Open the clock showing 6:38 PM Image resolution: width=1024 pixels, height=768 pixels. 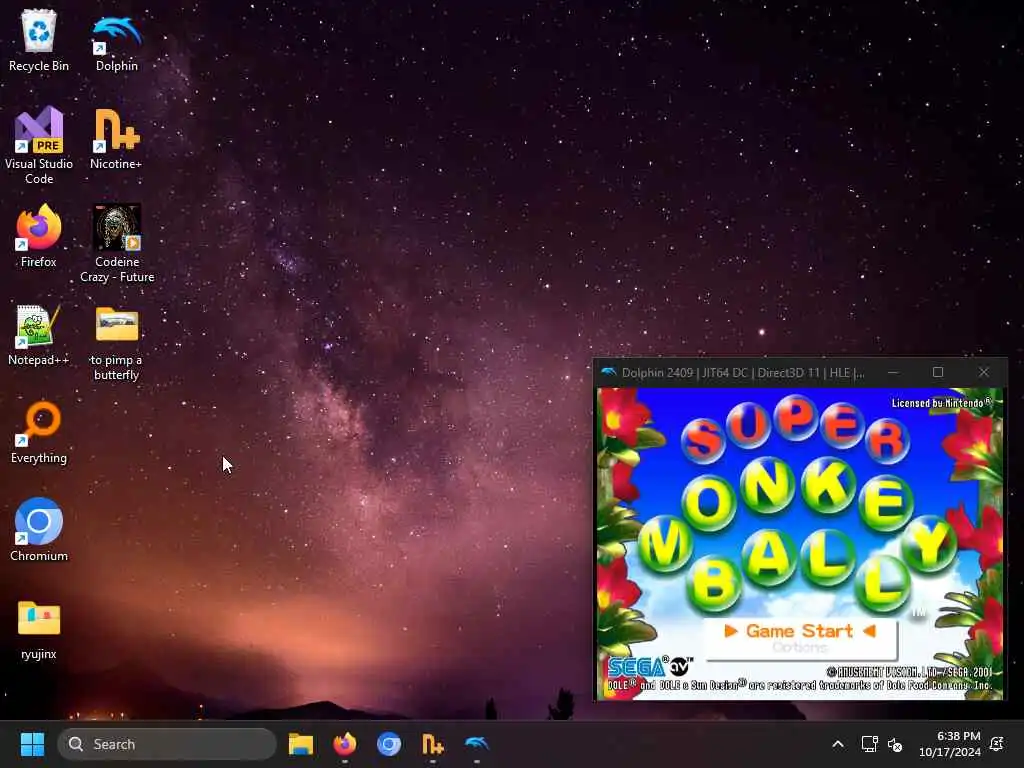pyautogui.click(x=950, y=744)
